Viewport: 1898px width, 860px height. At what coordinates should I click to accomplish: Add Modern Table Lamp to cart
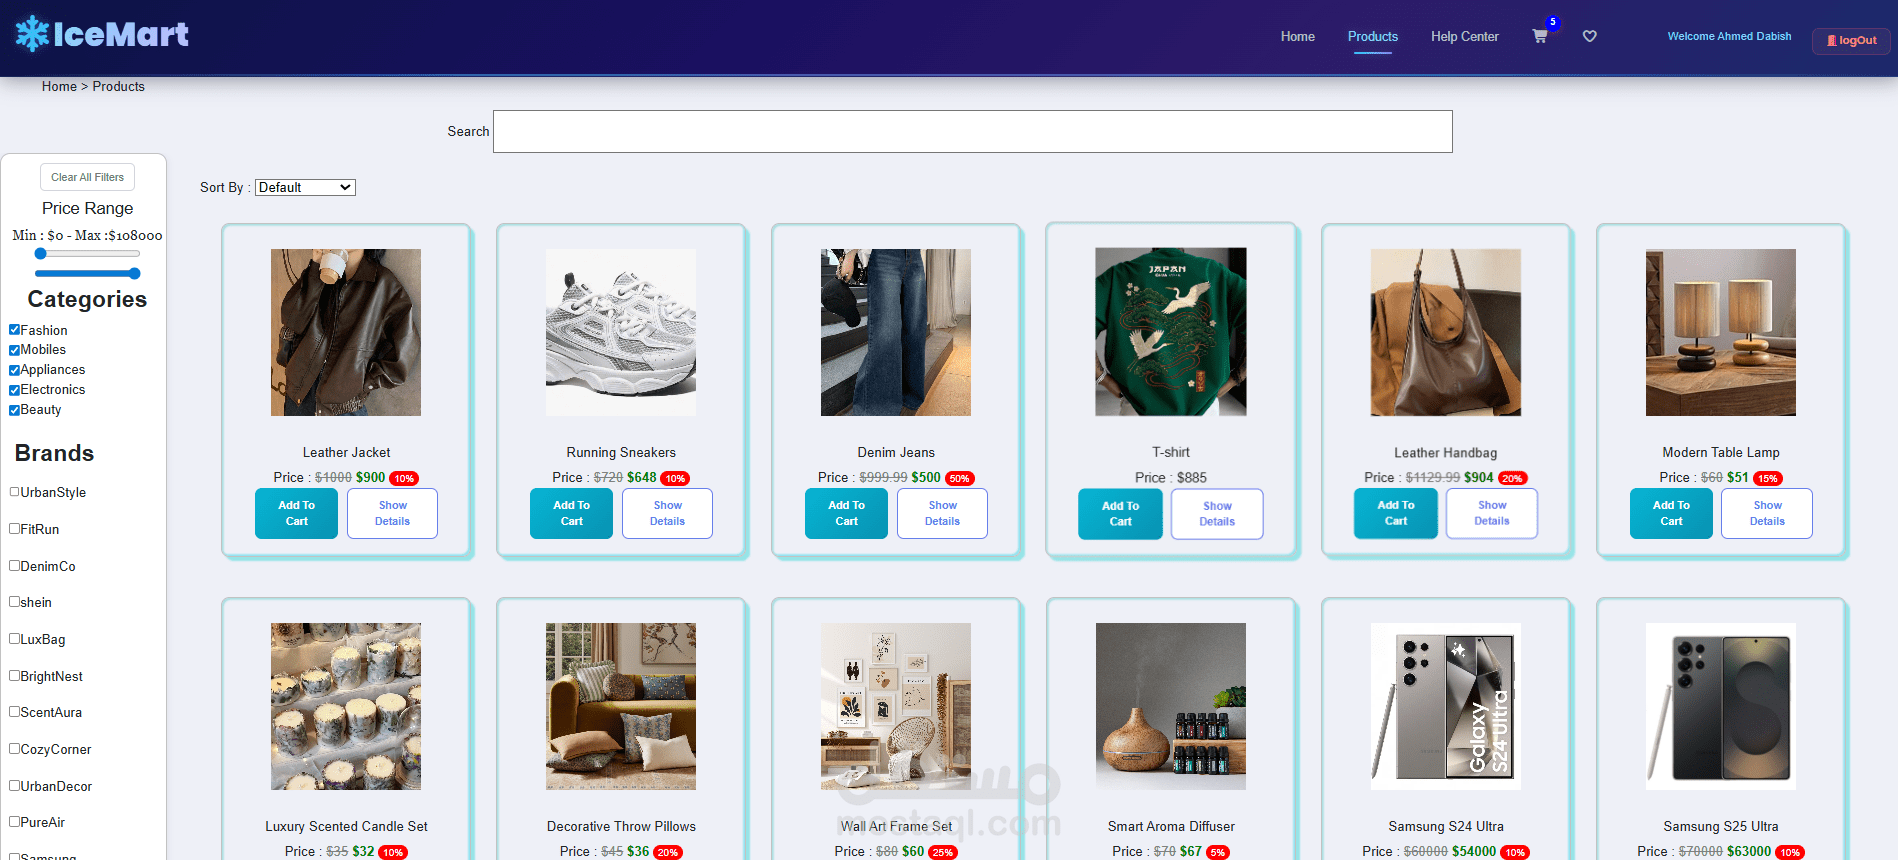(x=1671, y=513)
